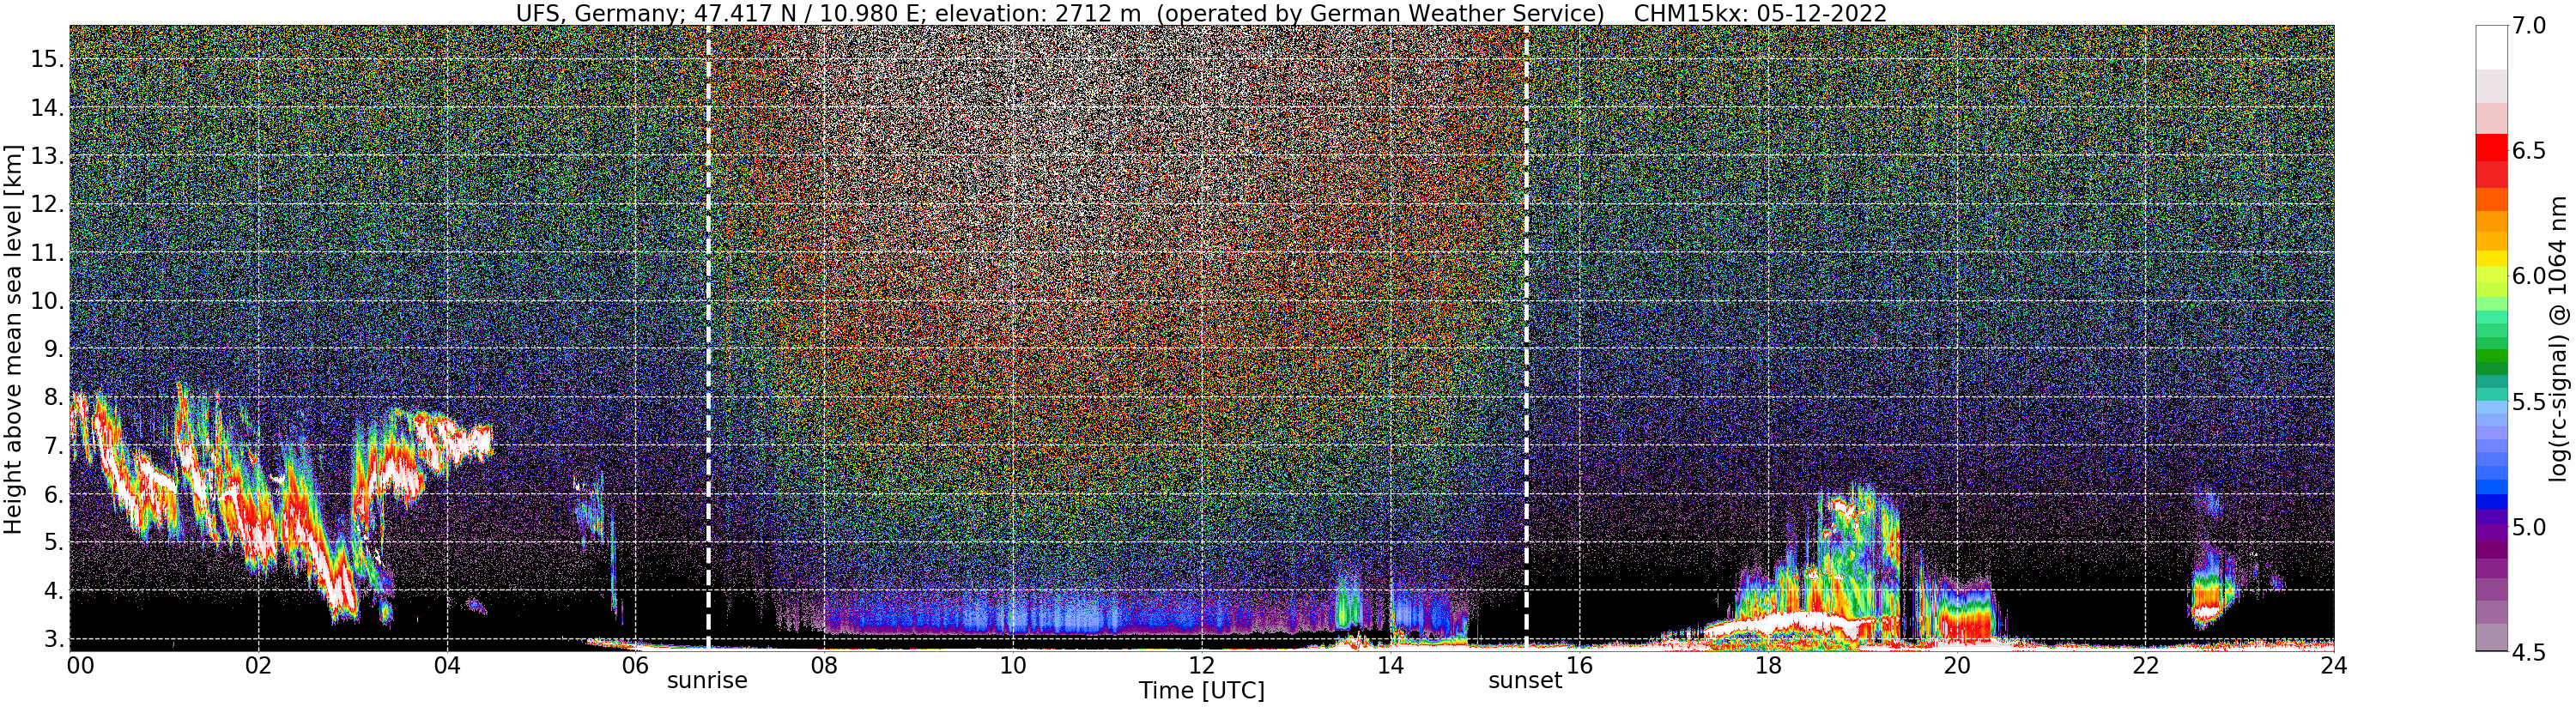Click the x-axis tick "20"
Screen dimensions: 2576x707
click(x=1957, y=666)
